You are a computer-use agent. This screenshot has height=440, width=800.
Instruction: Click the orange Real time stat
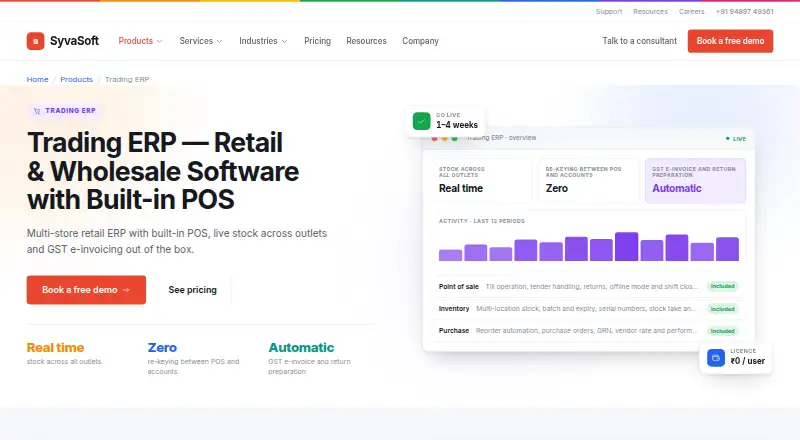pyautogui.click(x=55, y=348)
